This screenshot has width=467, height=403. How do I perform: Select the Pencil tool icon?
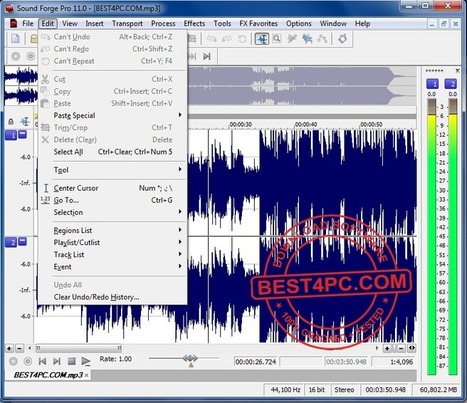pyautogui.click(x=292, y=39)
